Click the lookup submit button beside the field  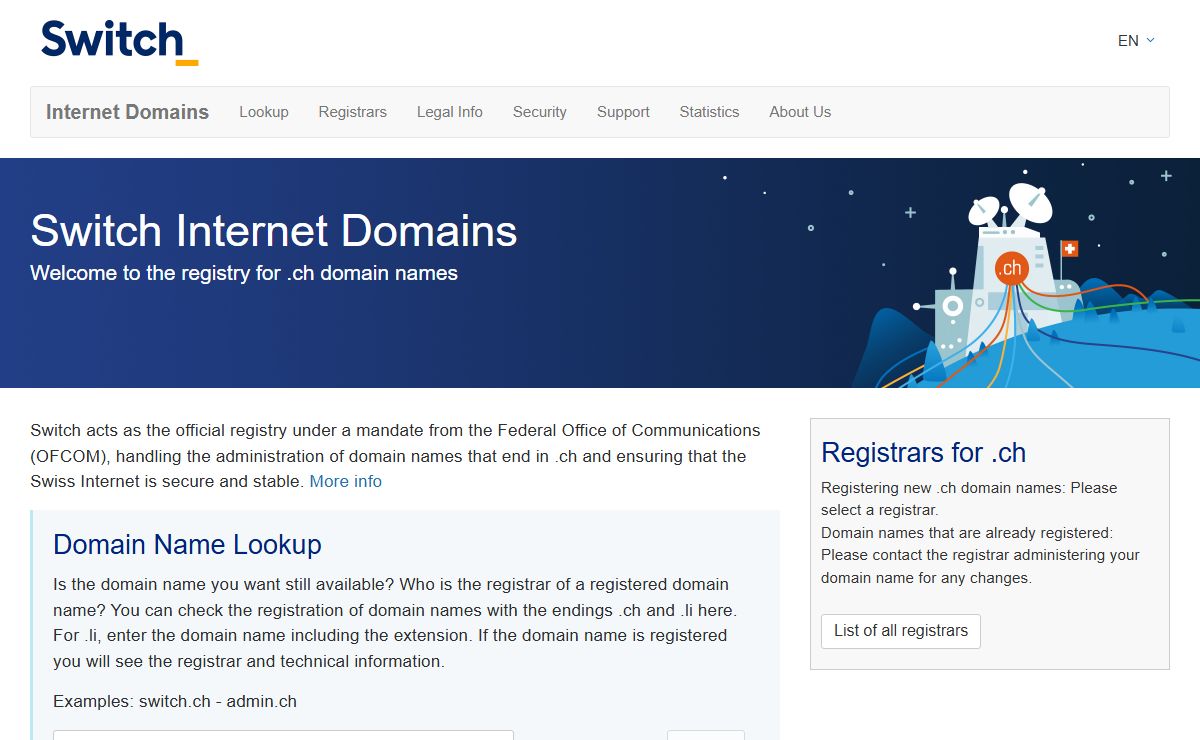click(x=706, y=735)
